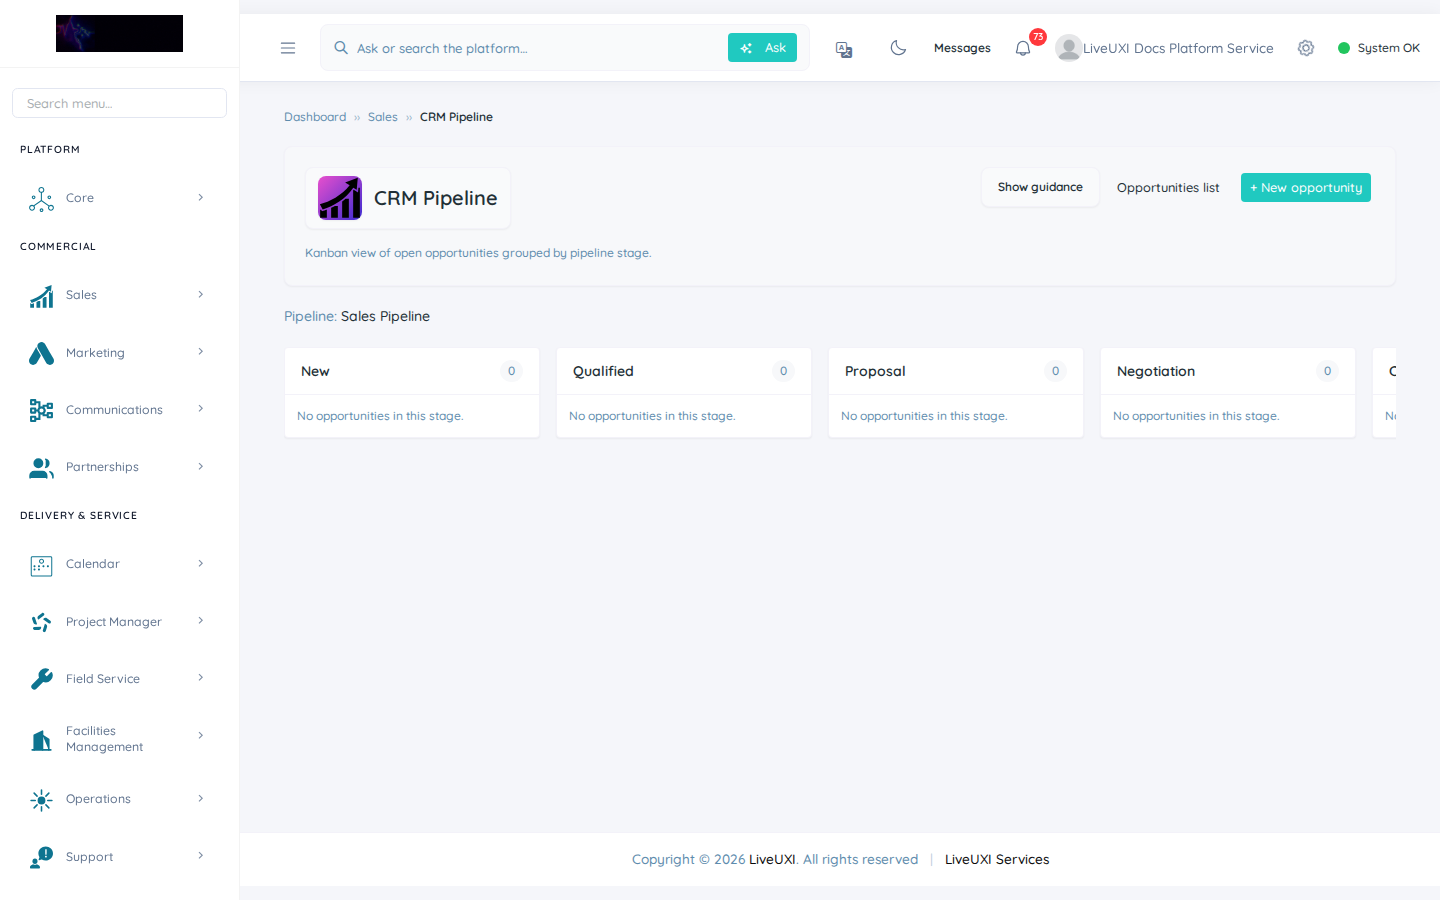
Task: Click the System OK status indicator
Action: [1379, 48]
